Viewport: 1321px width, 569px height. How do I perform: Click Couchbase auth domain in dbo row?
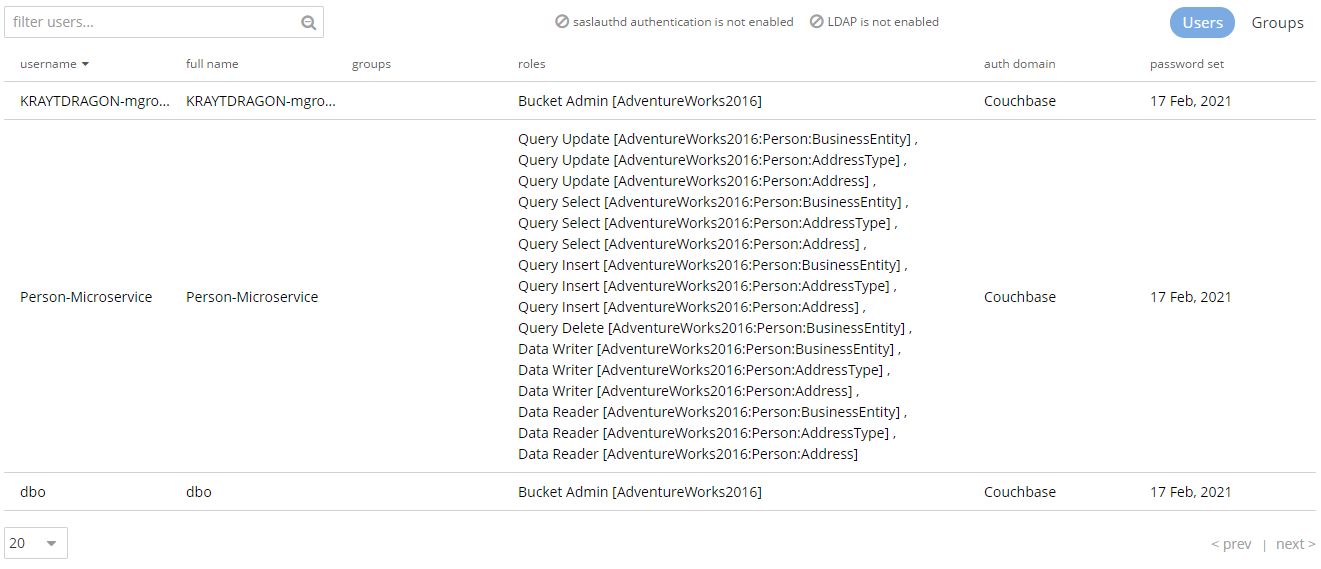click(x=1020, y=492)
